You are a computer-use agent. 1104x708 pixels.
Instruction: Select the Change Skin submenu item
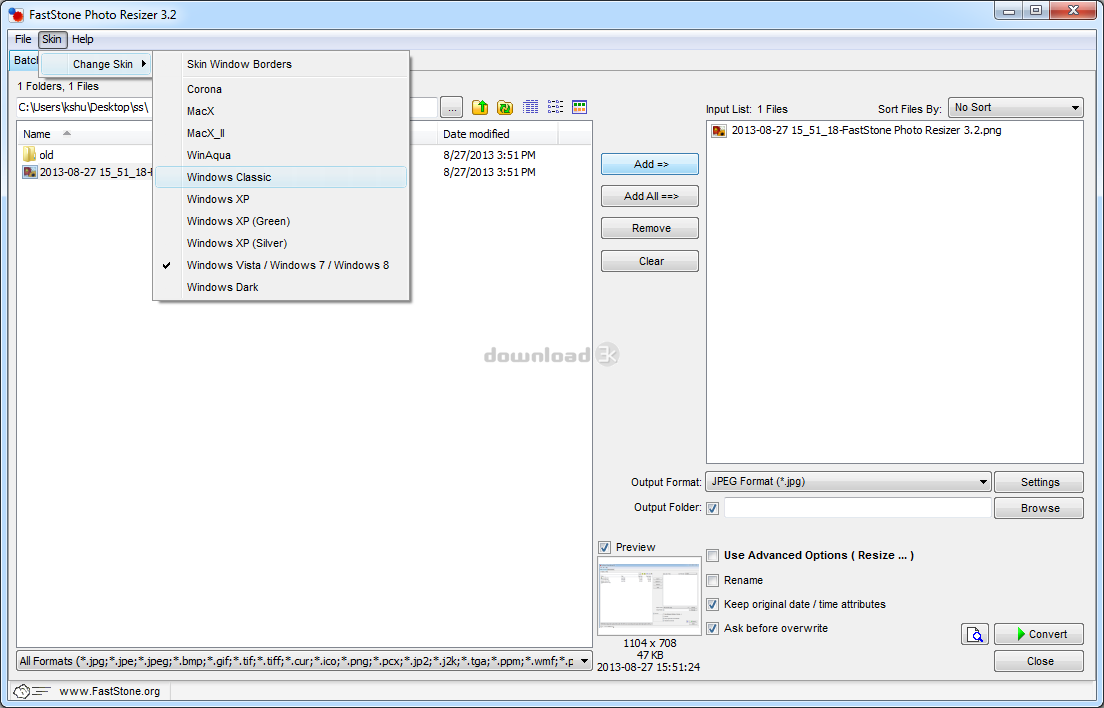pos(96,64)
